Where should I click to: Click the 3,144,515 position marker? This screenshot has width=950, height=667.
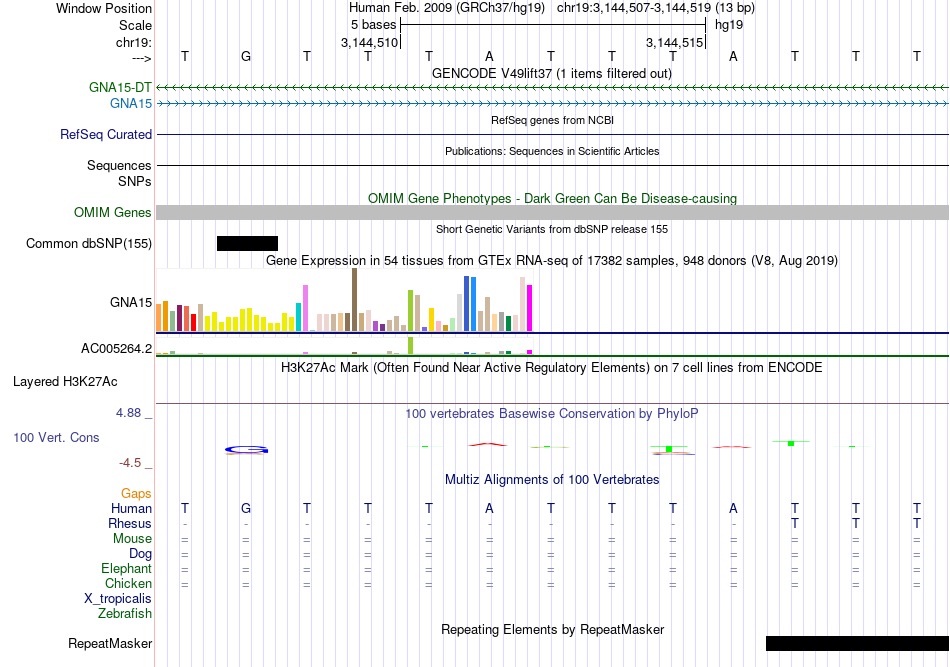674,42
